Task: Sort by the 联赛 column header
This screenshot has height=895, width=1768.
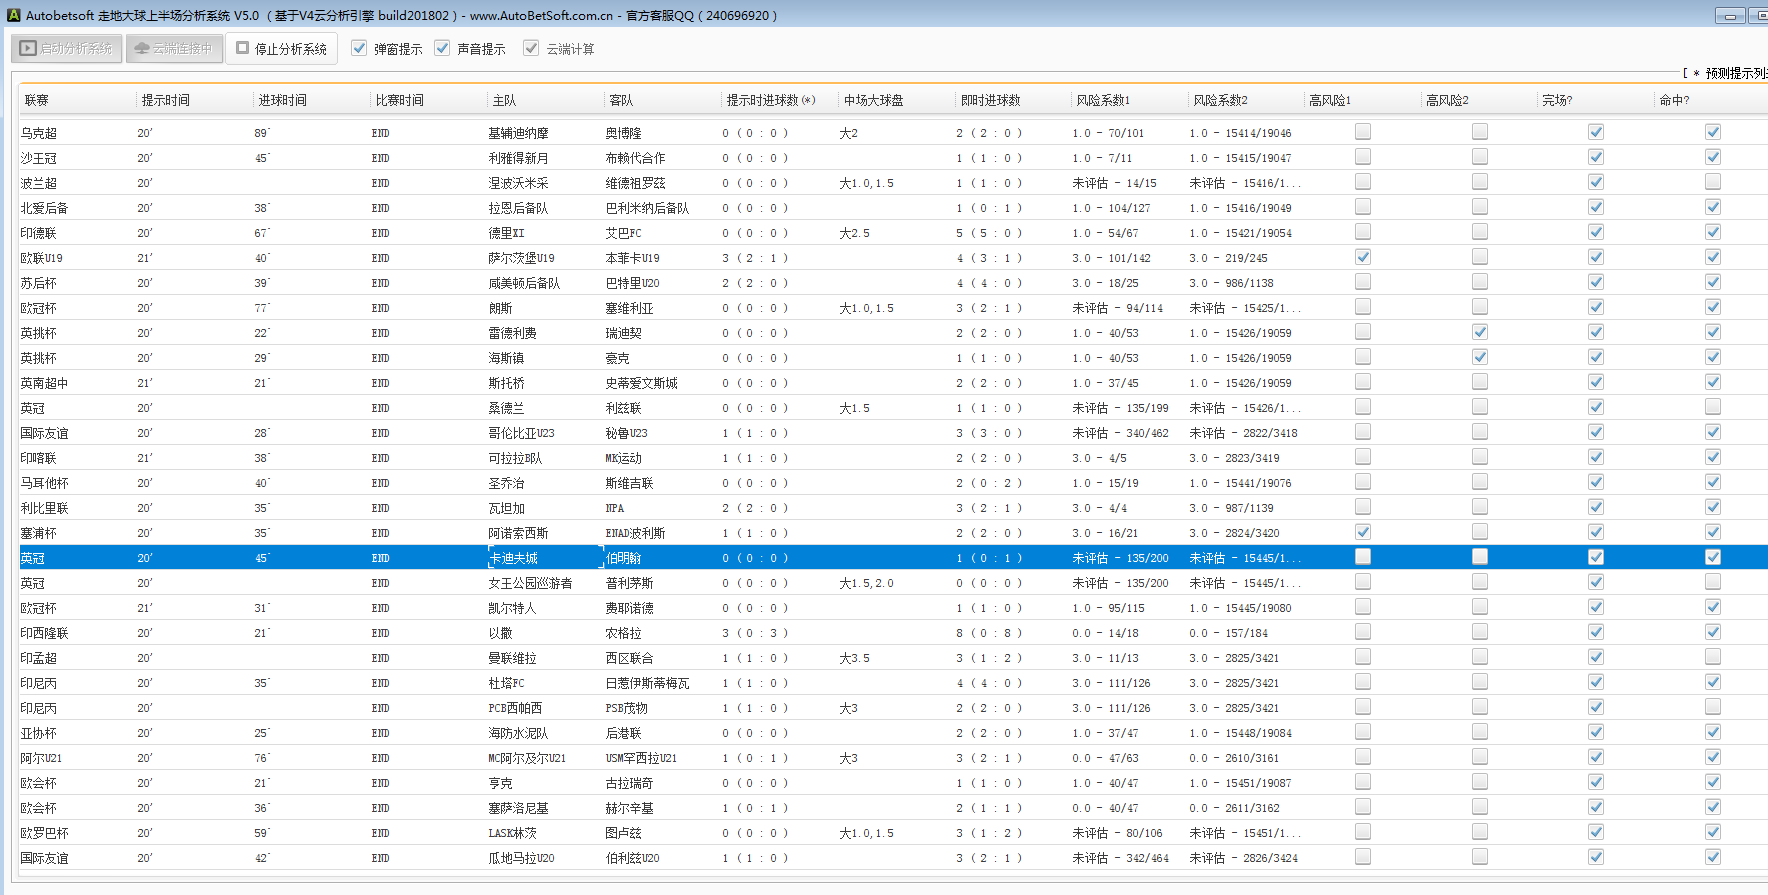Action: pos(37,100)
